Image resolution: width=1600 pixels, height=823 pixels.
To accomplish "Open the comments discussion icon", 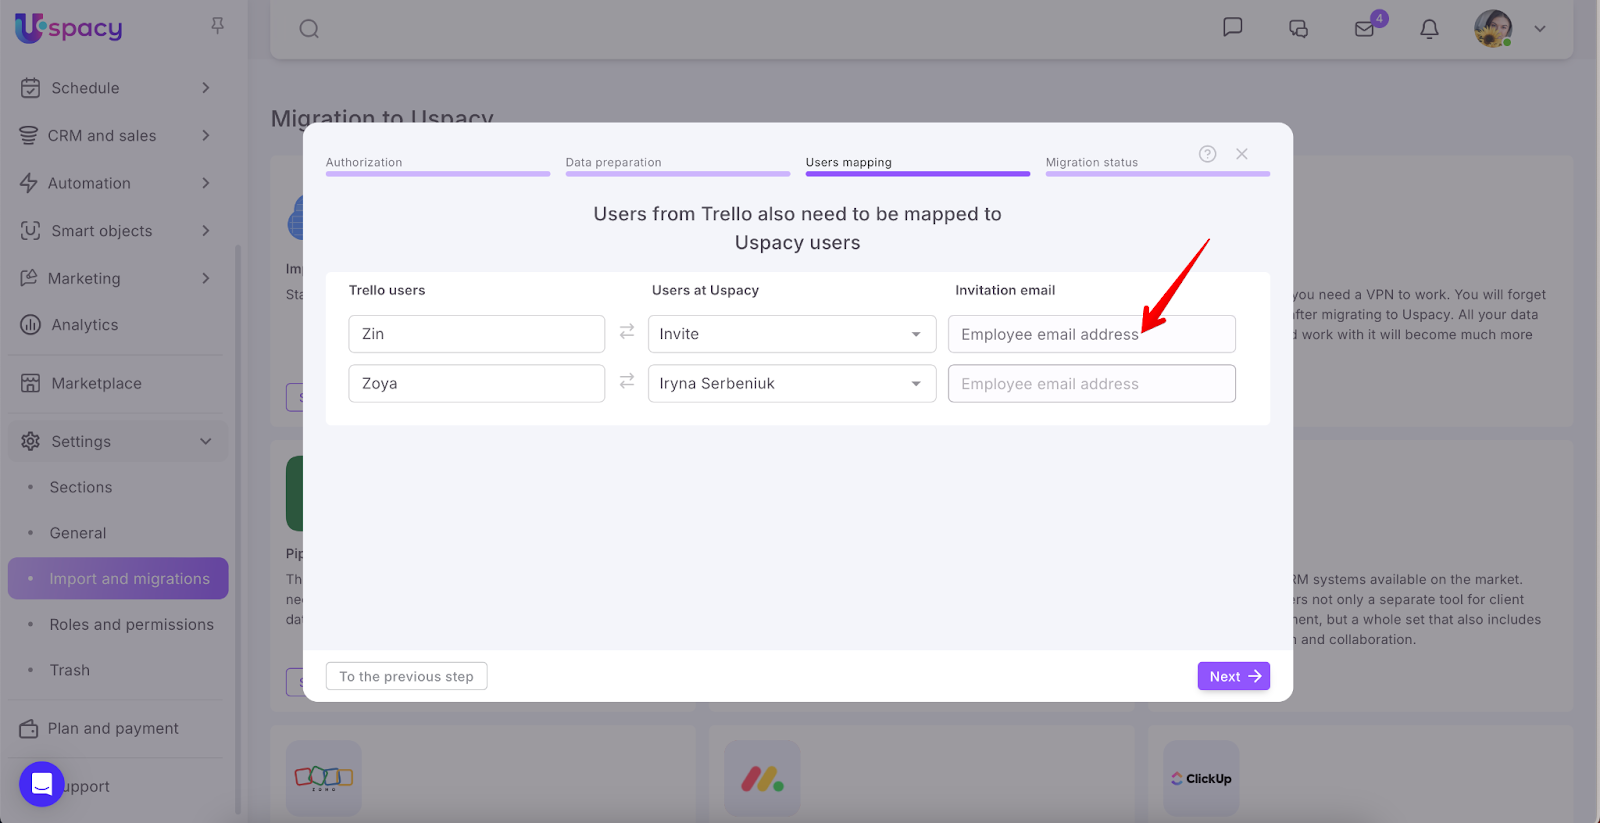I will [x=1298, y=29].
